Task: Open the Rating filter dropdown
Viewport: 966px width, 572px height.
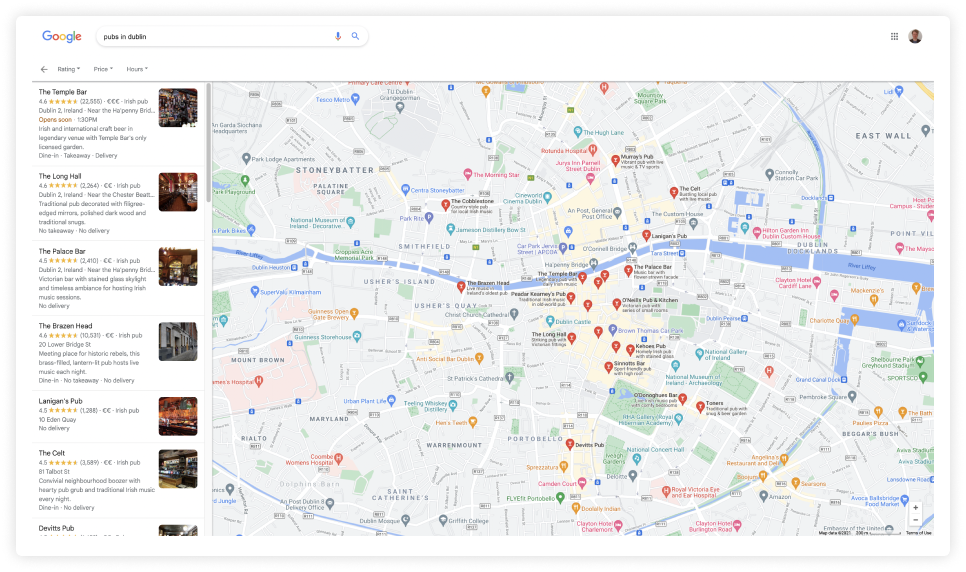Action: click(x=68, y=69)
